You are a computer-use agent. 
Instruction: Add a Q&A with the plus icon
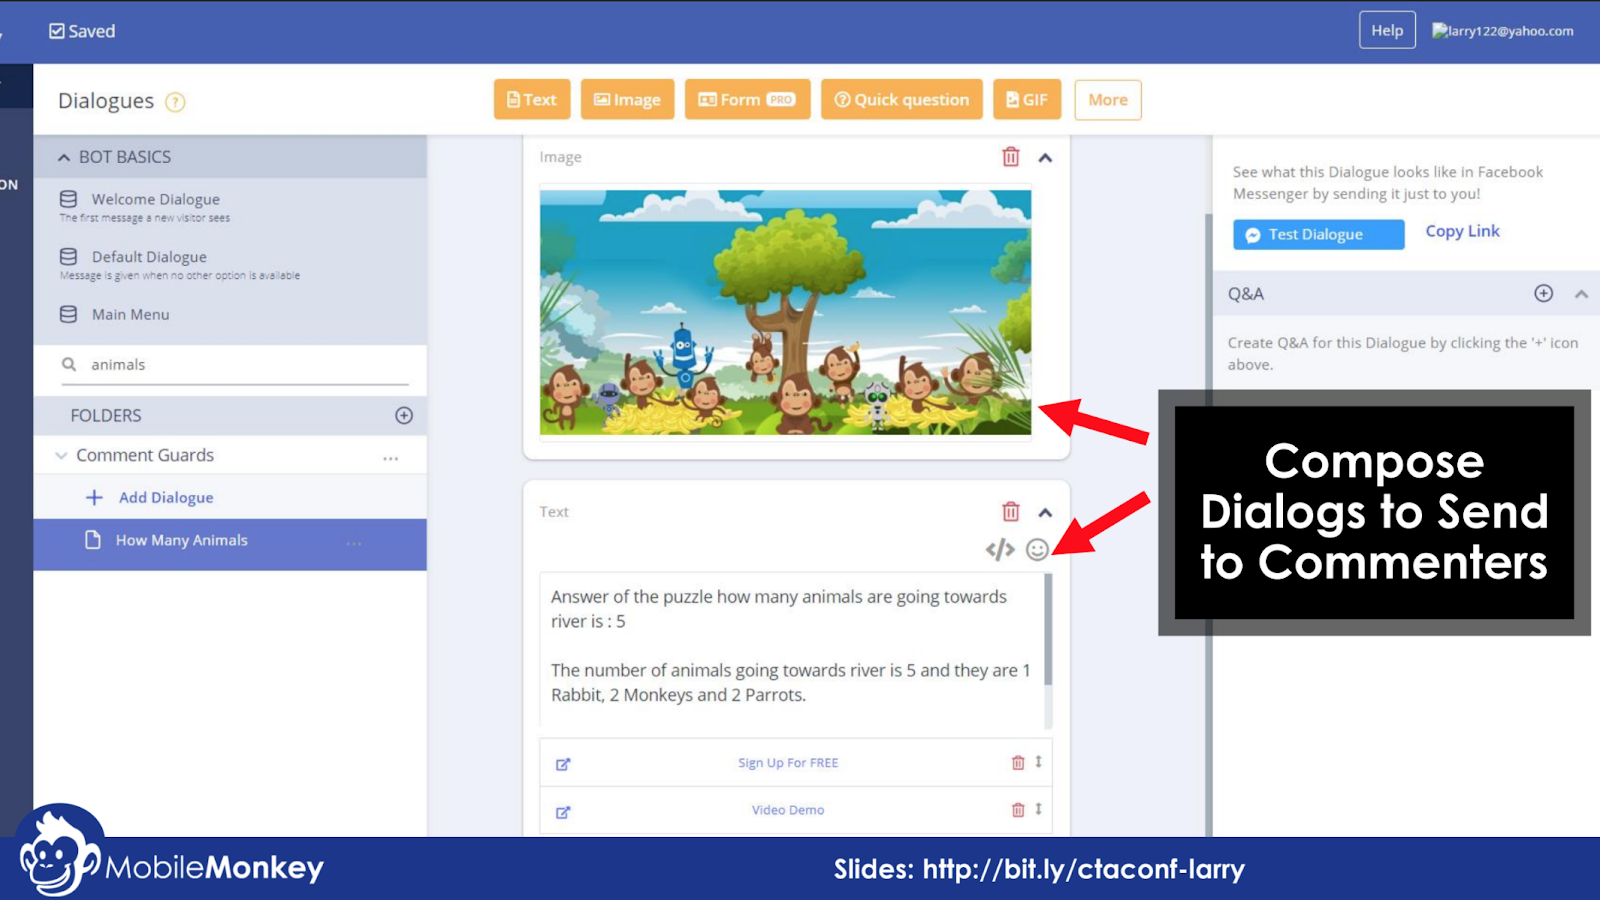point(1544,293)
